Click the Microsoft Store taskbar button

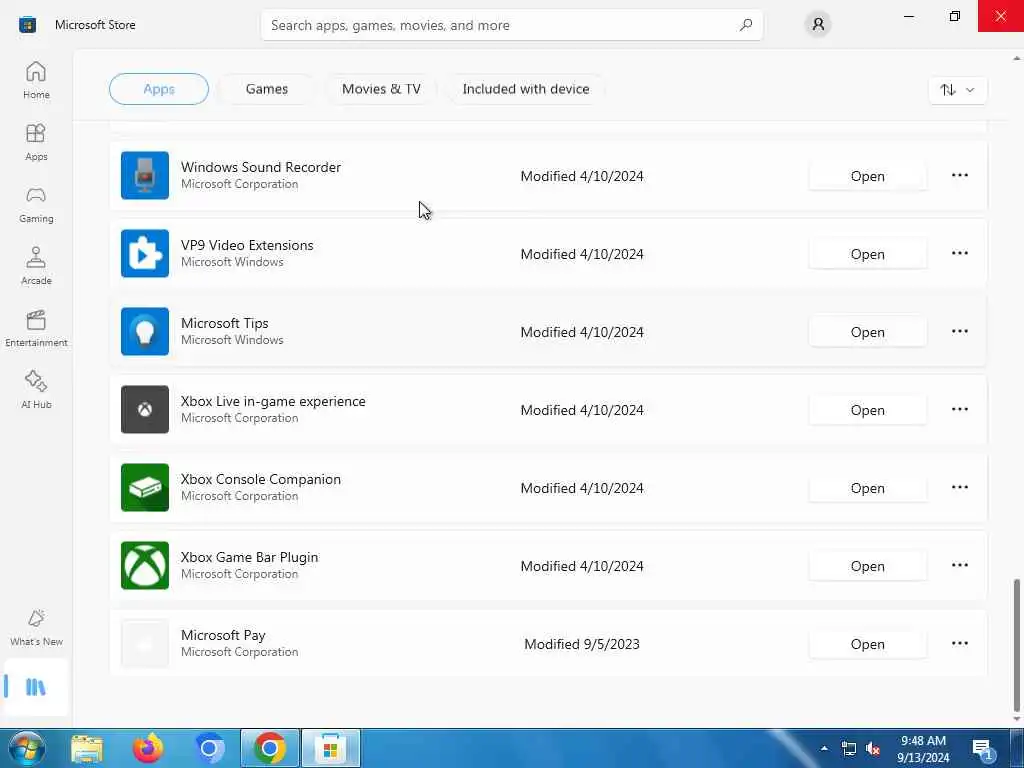330,748
